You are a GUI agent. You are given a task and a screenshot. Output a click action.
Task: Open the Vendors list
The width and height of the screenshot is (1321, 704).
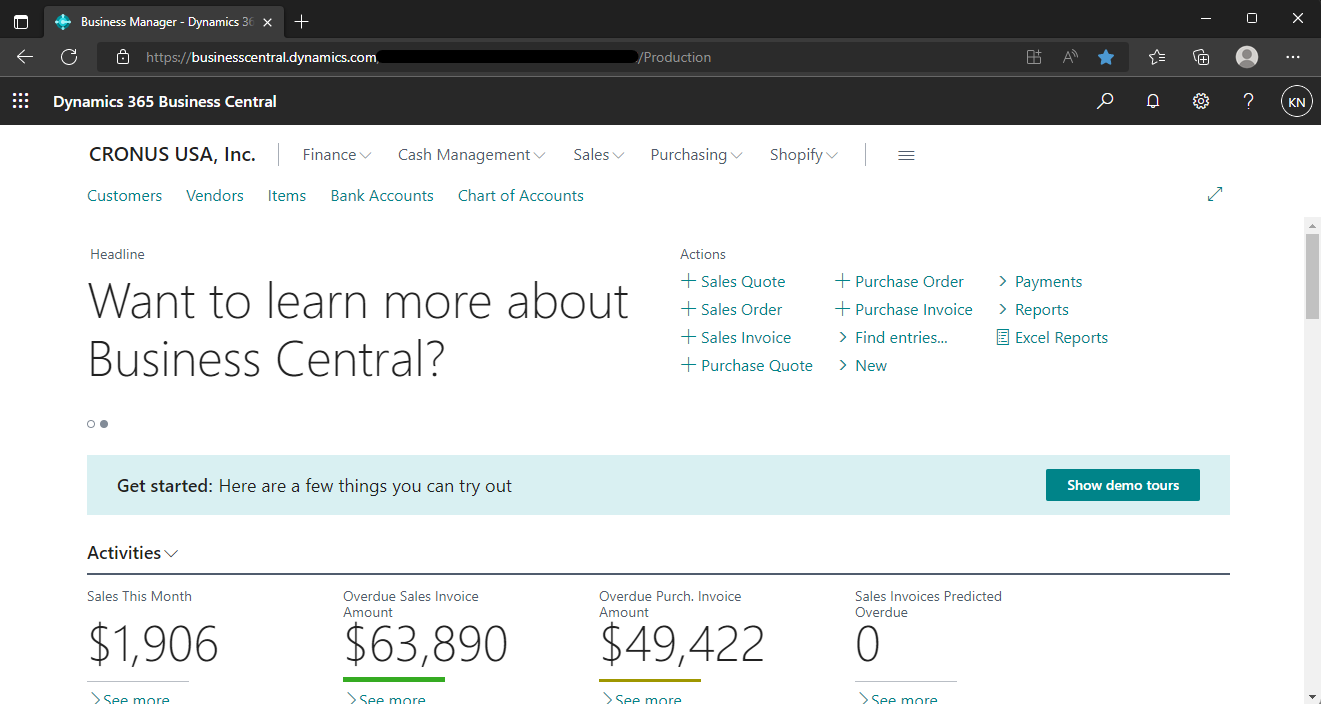[x=215, y=196]
